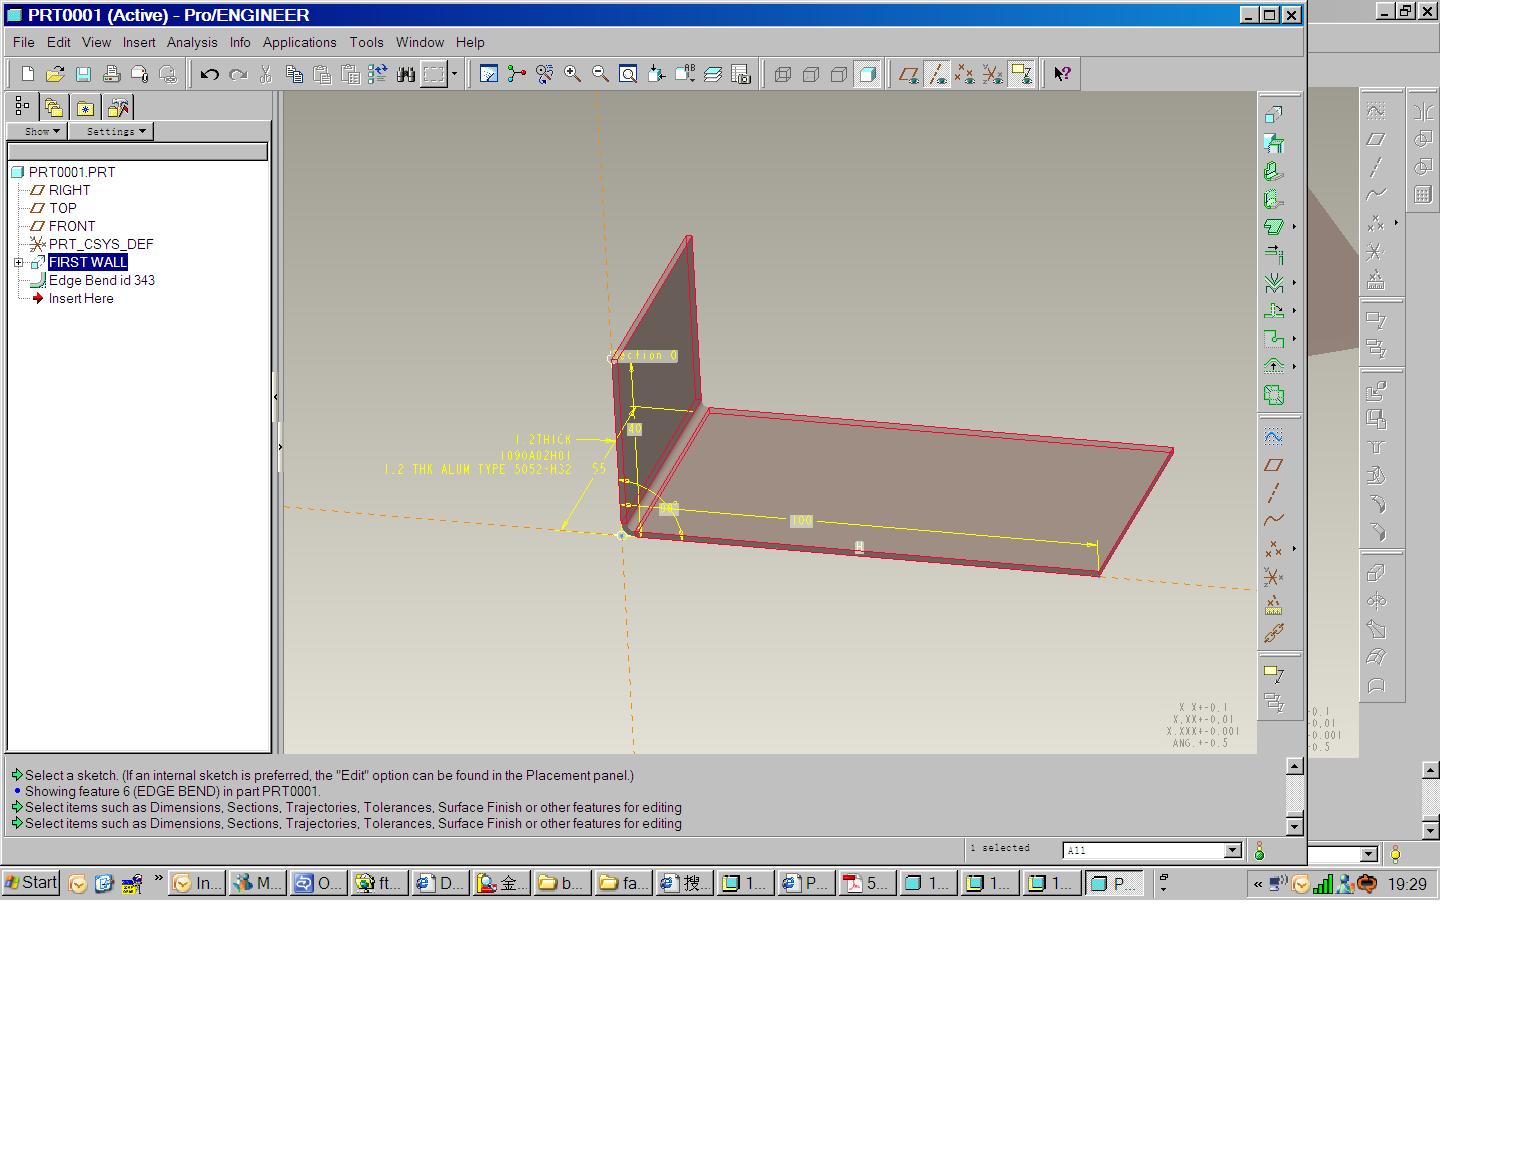The width and height of the screenshot is (1536, 1152).
Task: Open the File menu
Action: pos(24,42)
